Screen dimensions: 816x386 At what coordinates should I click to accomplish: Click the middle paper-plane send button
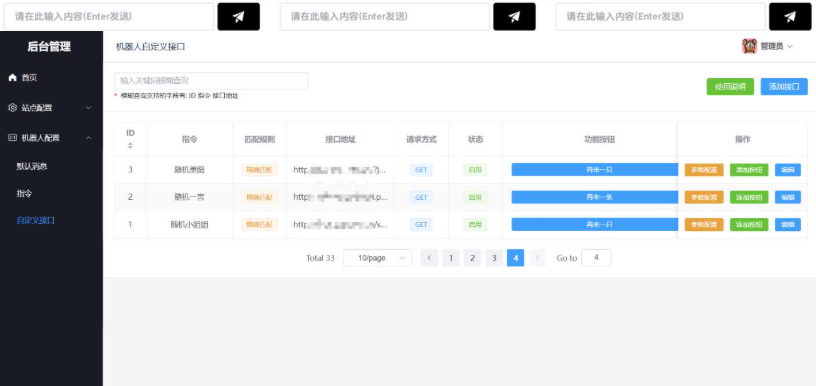[514, 17]
